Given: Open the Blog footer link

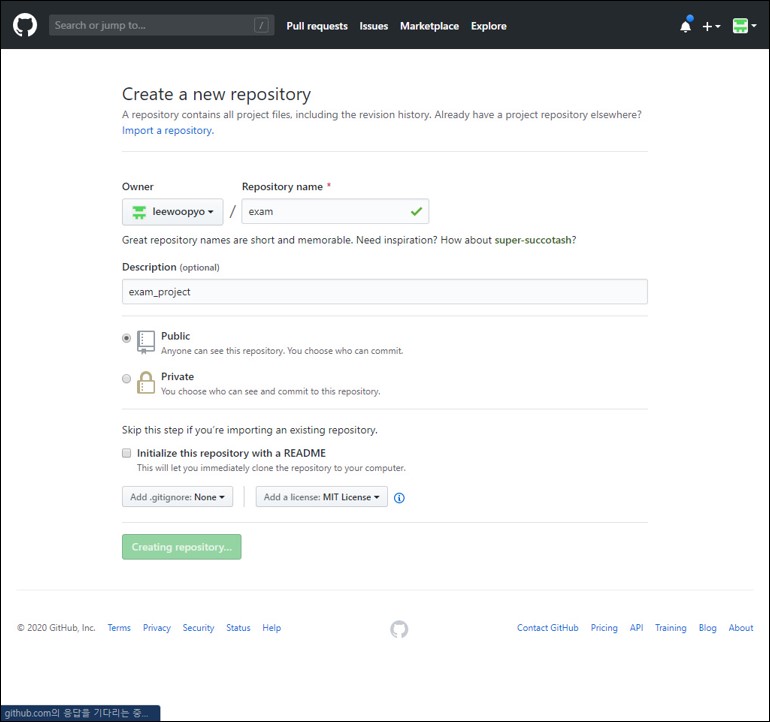Looking at the screenshot, I should (708, 628).
